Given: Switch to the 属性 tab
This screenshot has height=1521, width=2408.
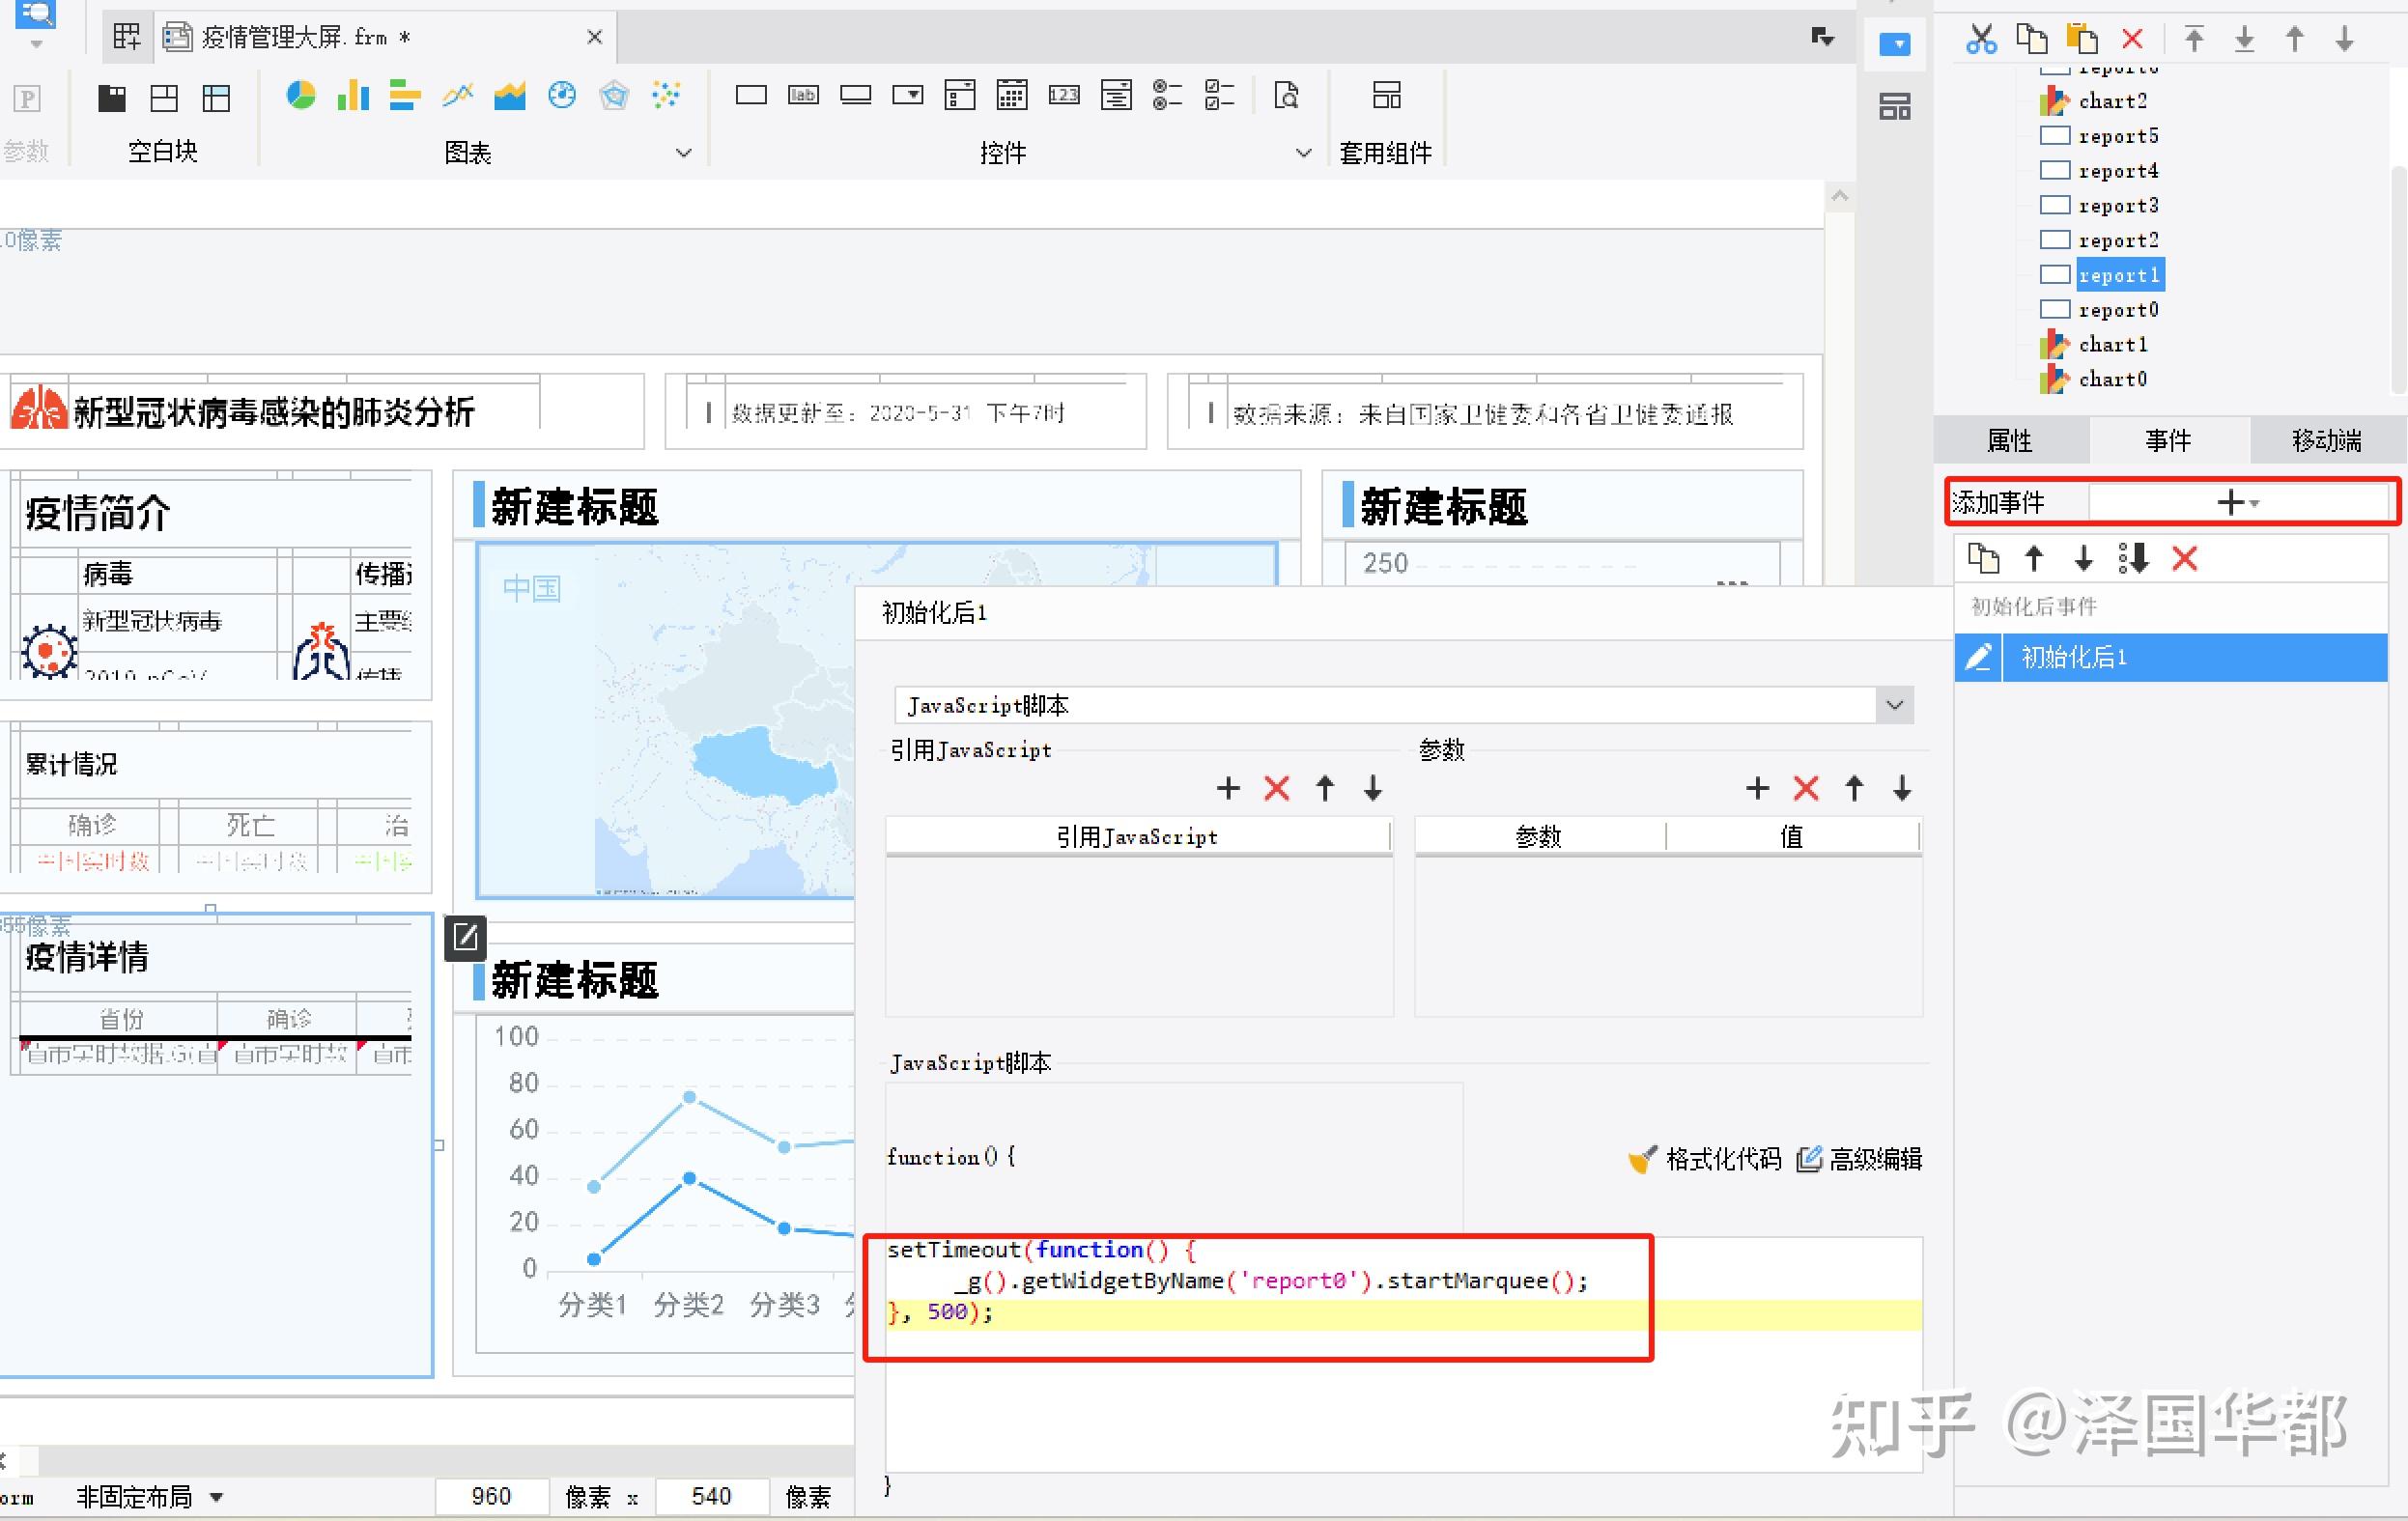Looking at the screenshot, I should coord(2011,440).
